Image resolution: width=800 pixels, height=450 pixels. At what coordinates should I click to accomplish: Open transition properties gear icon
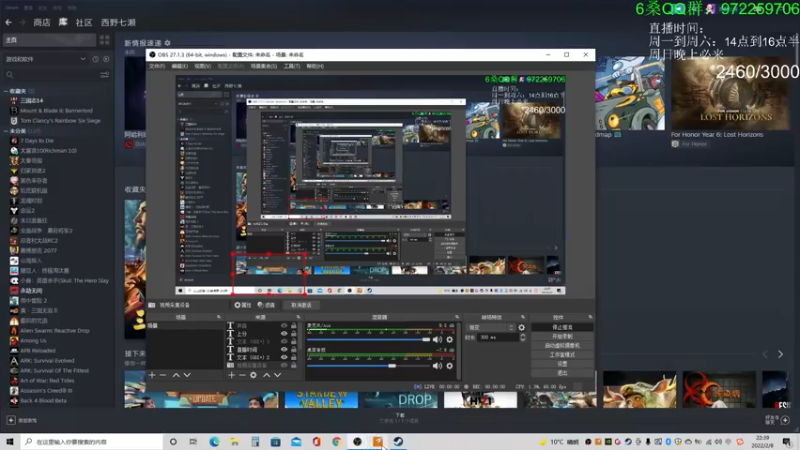coord(521,328)
